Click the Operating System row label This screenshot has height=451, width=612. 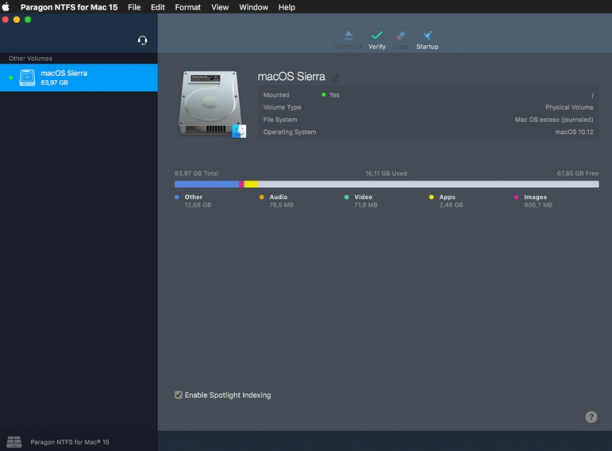[x=290, y=132]
